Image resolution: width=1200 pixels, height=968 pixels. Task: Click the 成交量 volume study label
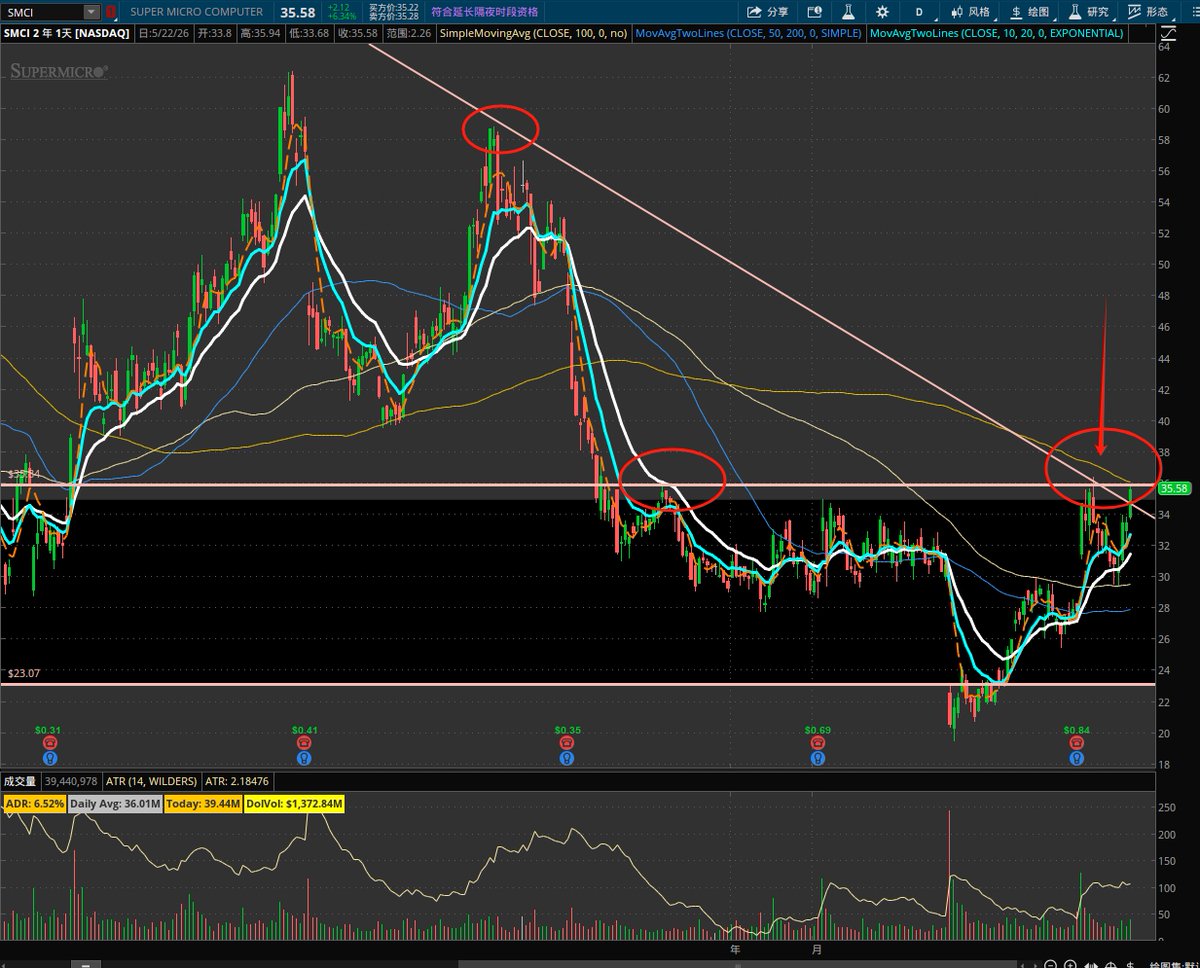(19, 781)
